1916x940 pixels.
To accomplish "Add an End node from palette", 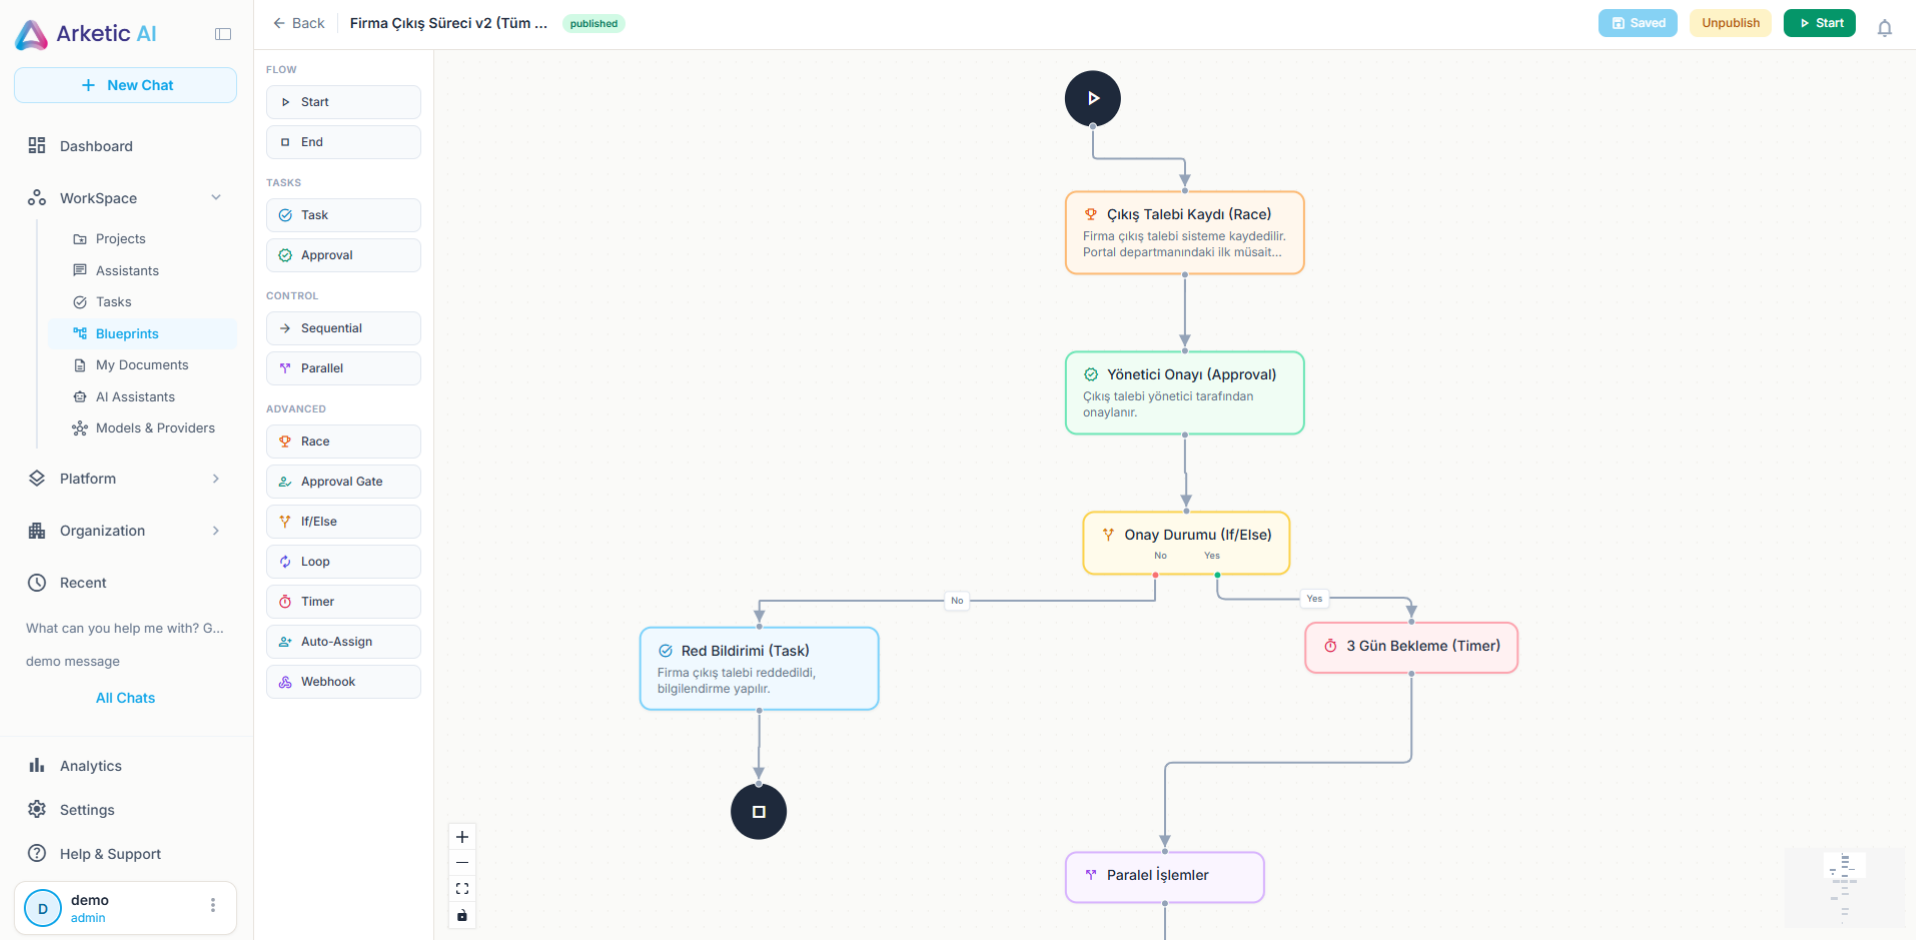I will pos(343,142).
